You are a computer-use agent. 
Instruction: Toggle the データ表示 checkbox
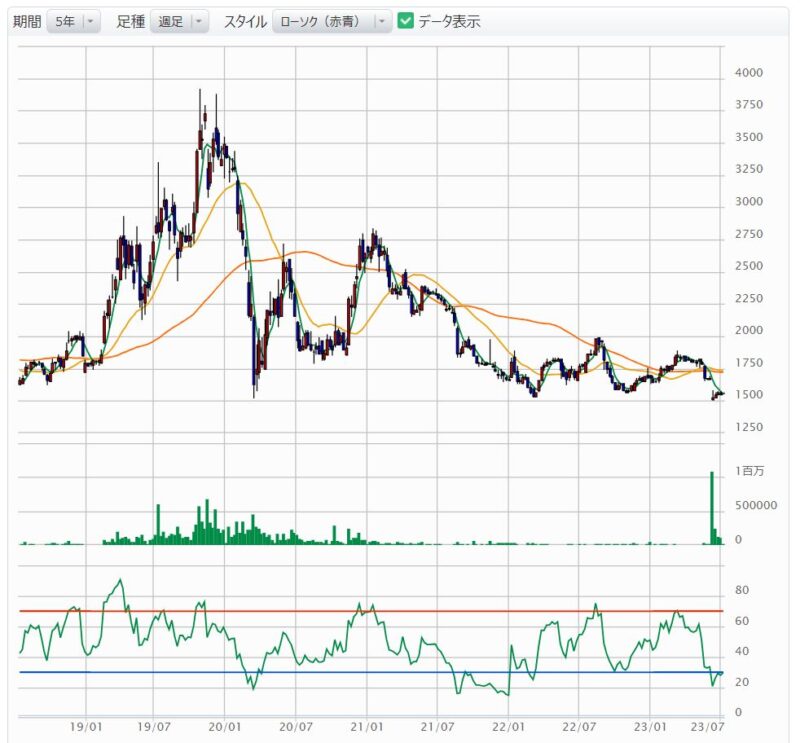click(x=406, y=21)
